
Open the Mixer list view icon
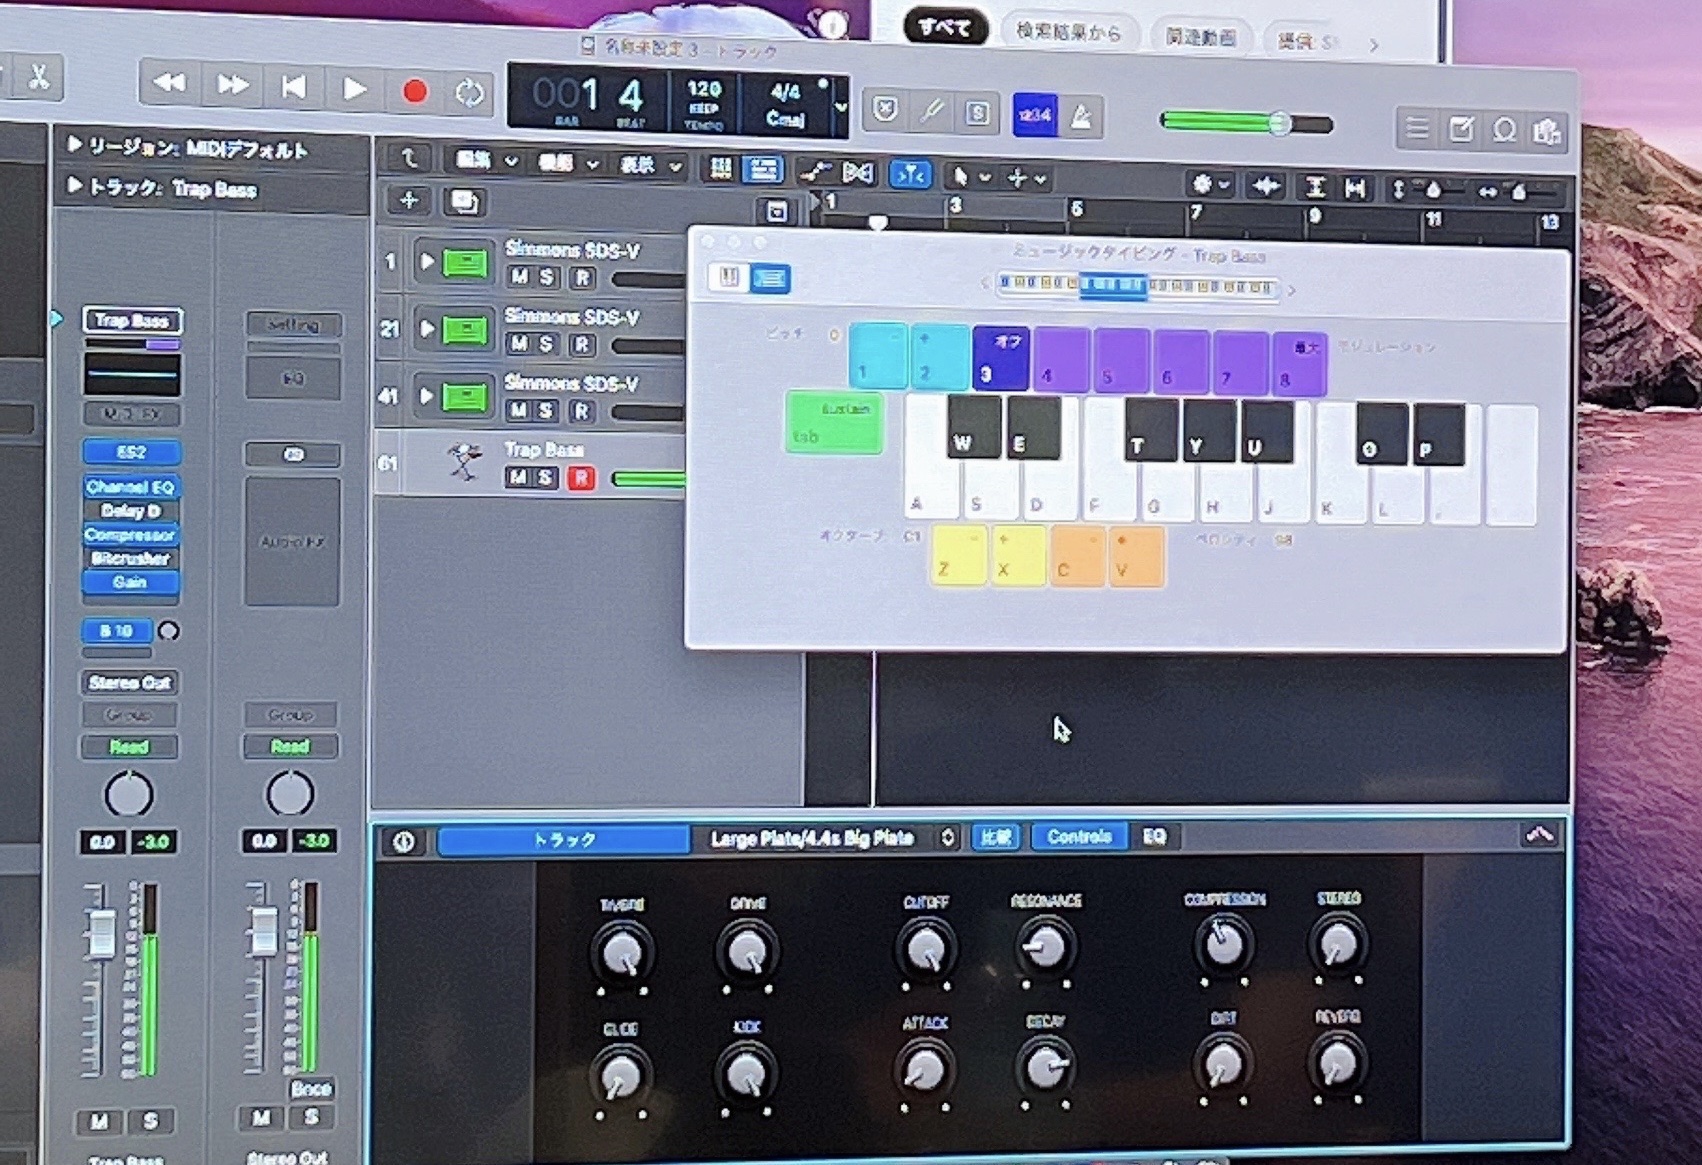1417,129
